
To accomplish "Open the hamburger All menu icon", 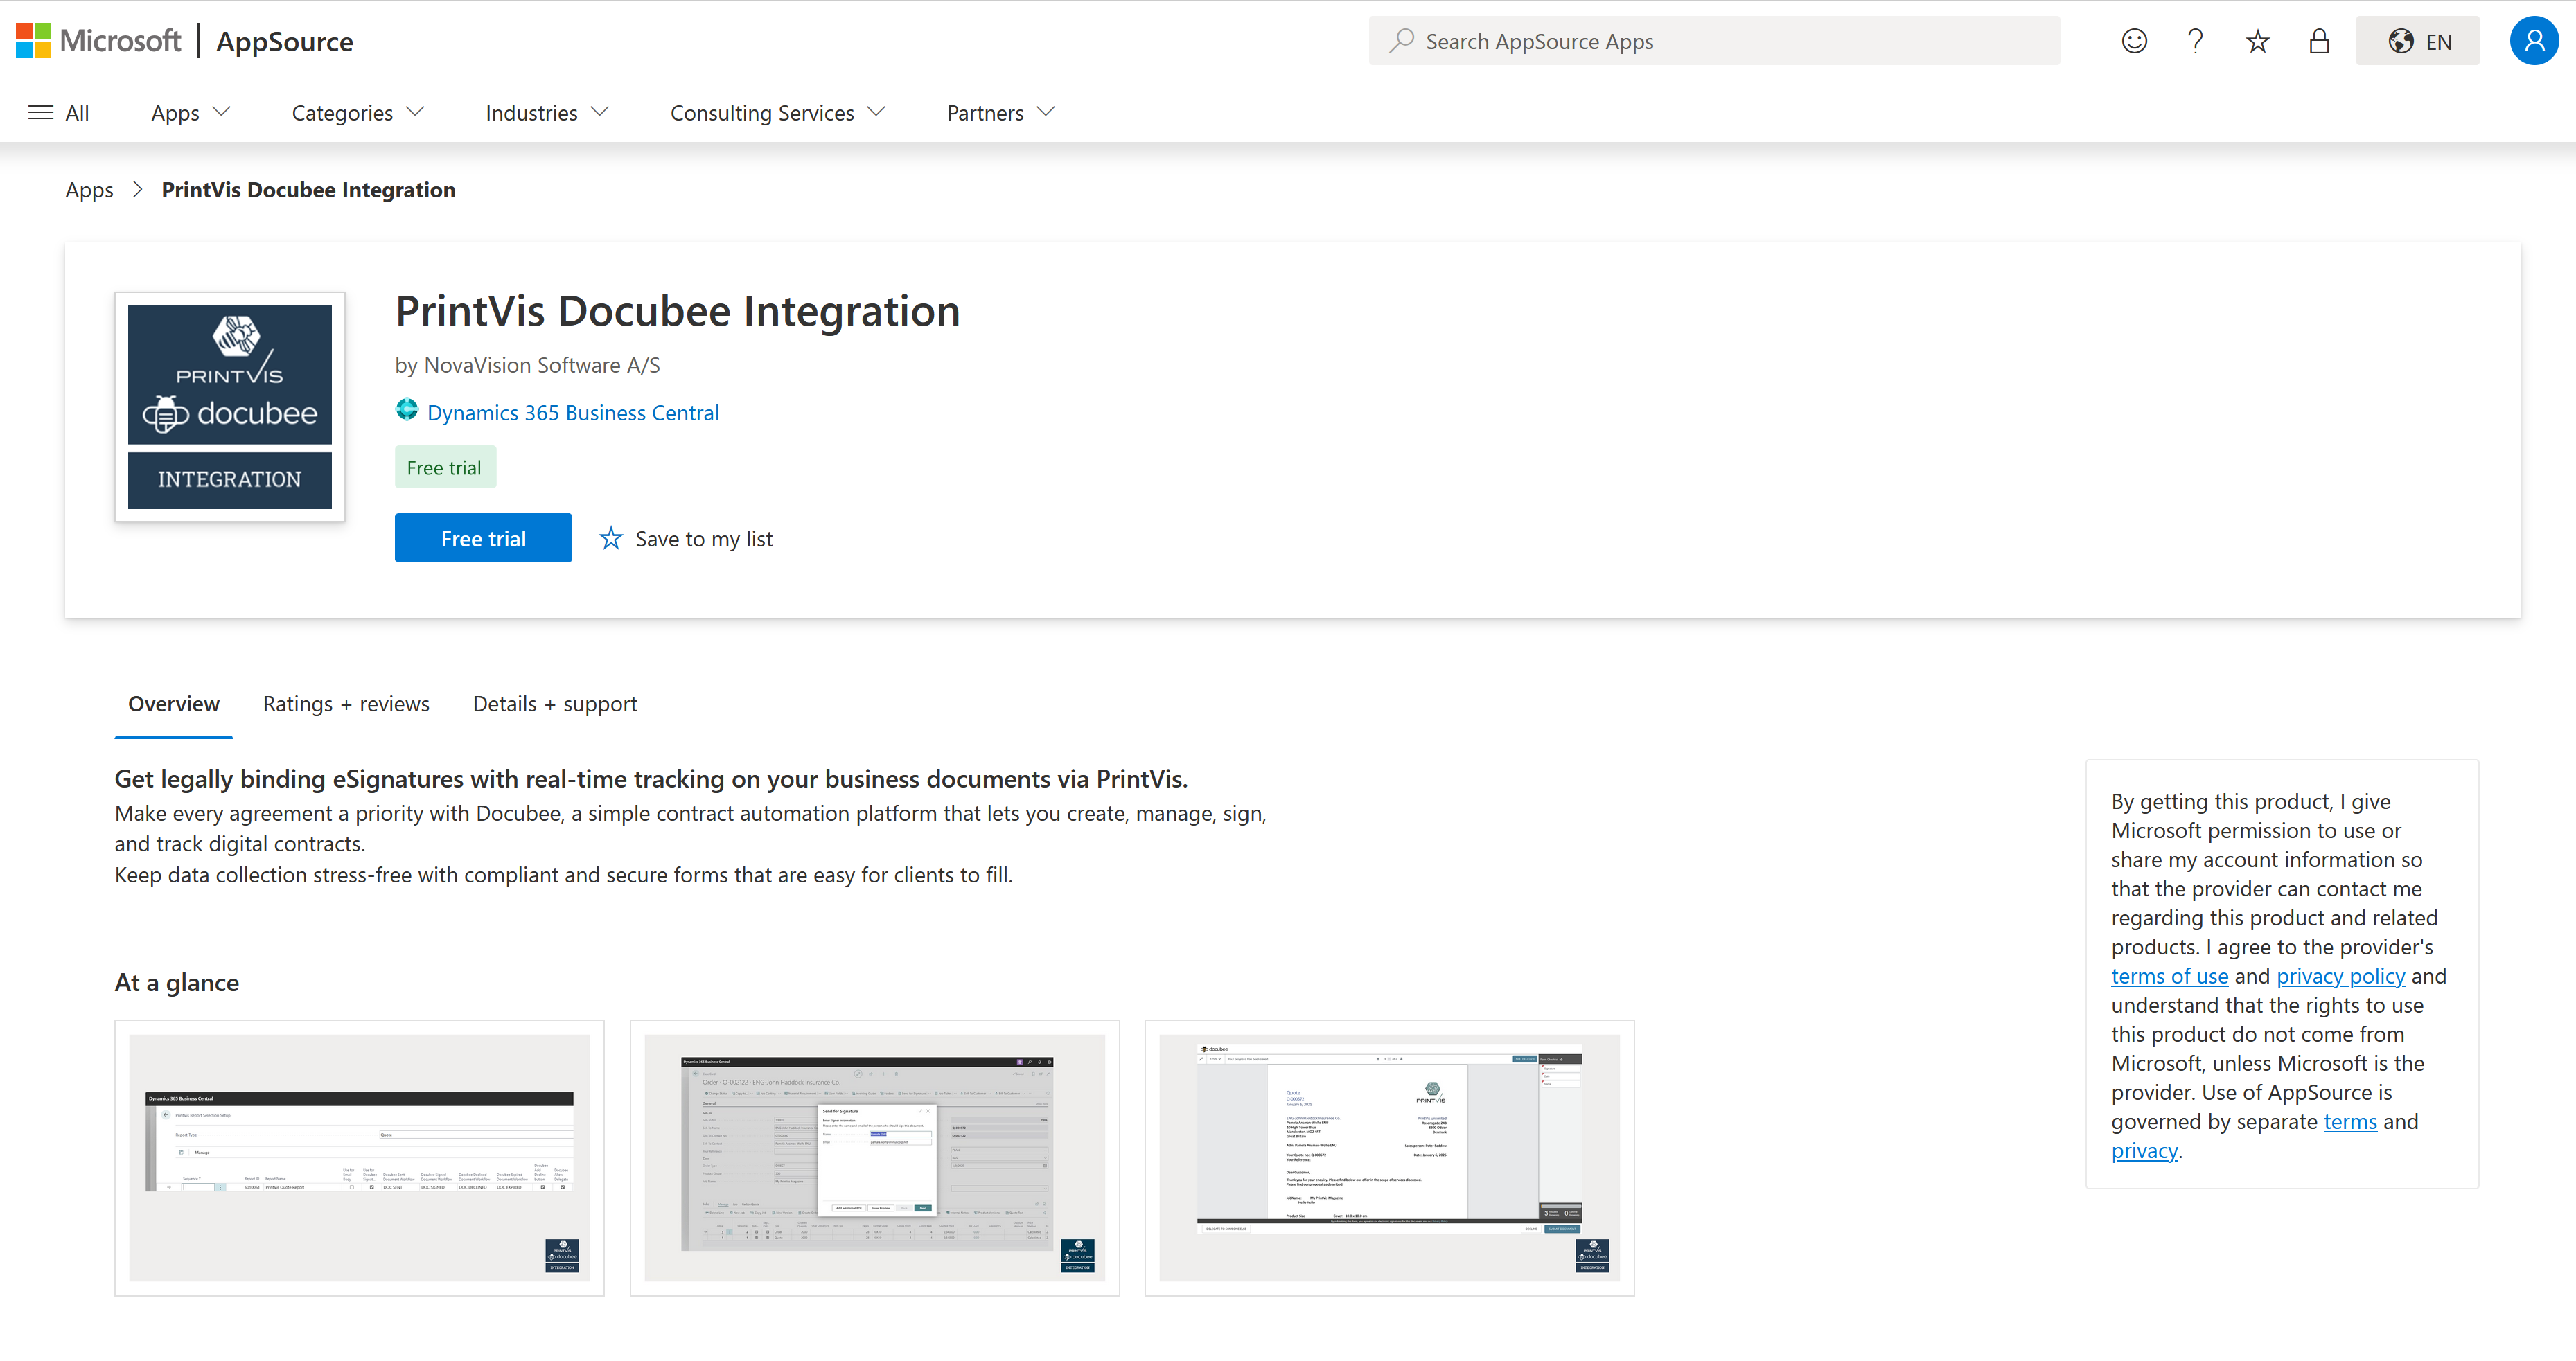I will (41, 112).
